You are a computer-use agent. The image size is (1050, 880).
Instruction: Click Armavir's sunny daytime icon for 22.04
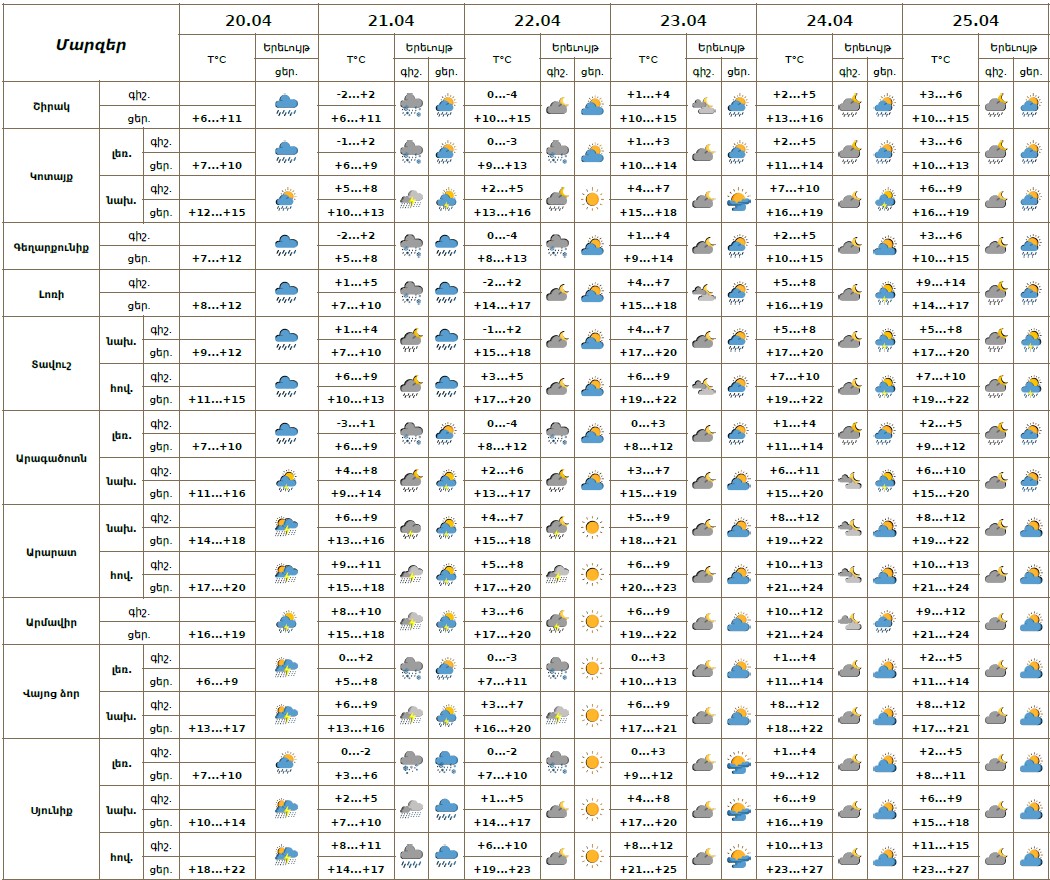coord(592,622)
